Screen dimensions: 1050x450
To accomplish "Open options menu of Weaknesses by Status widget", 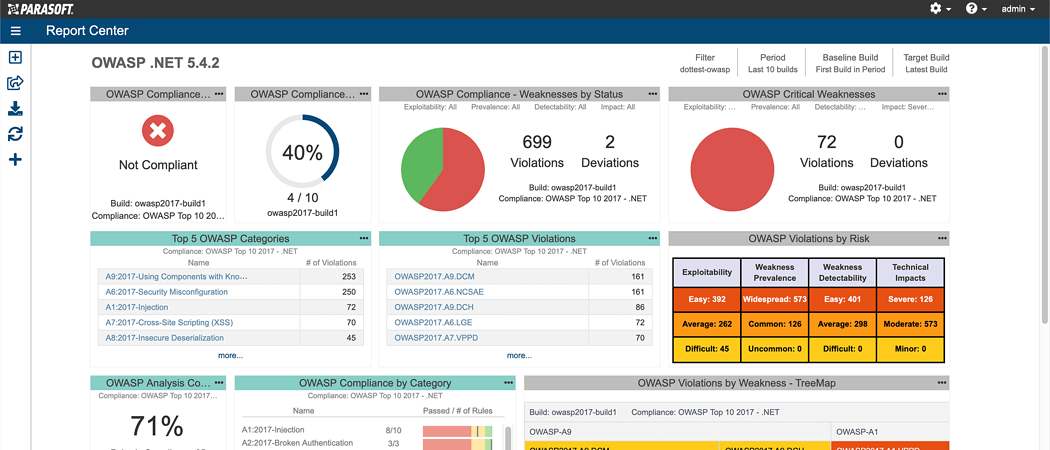I will [653, 94].
